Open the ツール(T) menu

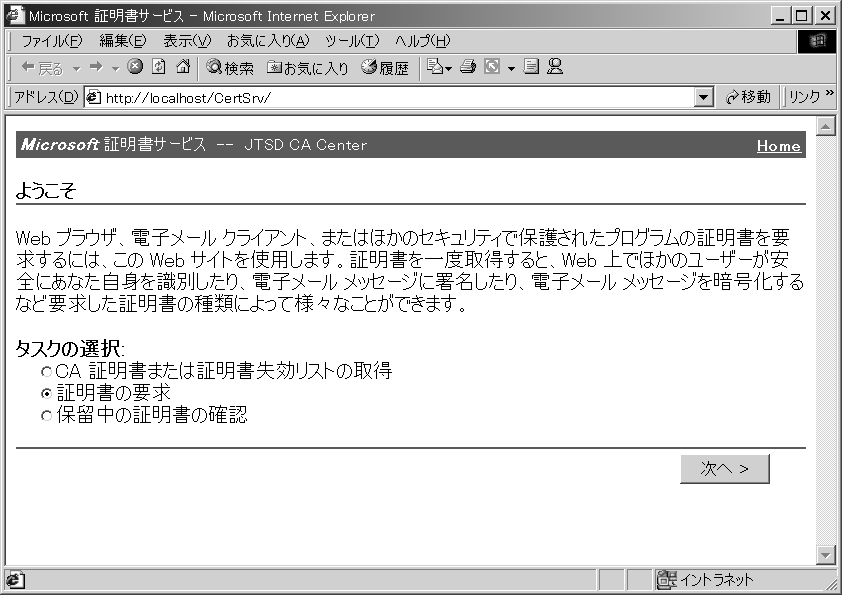(352, 41)
